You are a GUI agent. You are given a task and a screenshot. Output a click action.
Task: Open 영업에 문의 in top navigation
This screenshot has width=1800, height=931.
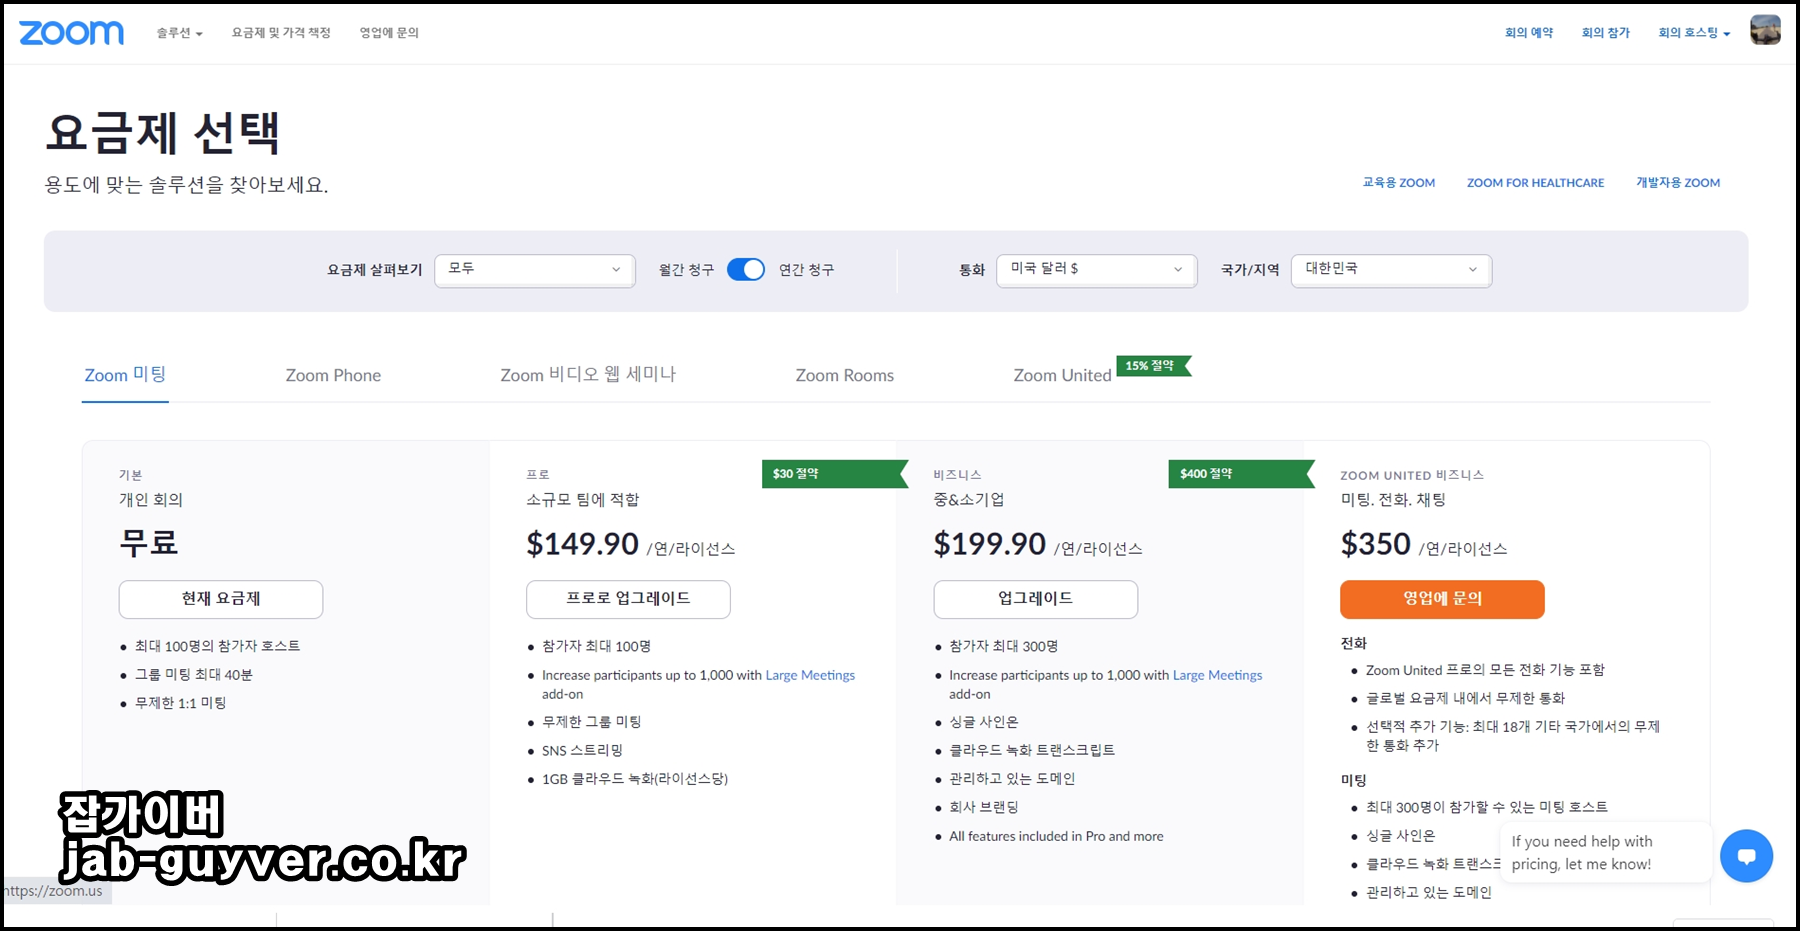click(389, 33)
